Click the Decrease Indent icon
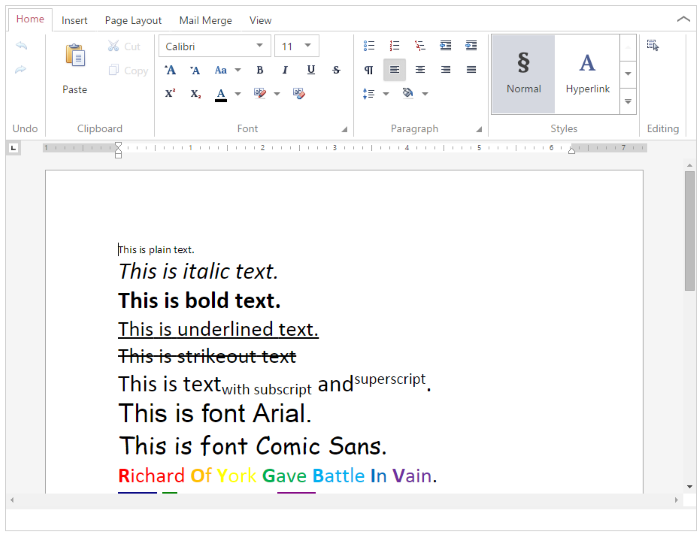The image size is (700, 535). pyautogui.click(x=445, y=46)
